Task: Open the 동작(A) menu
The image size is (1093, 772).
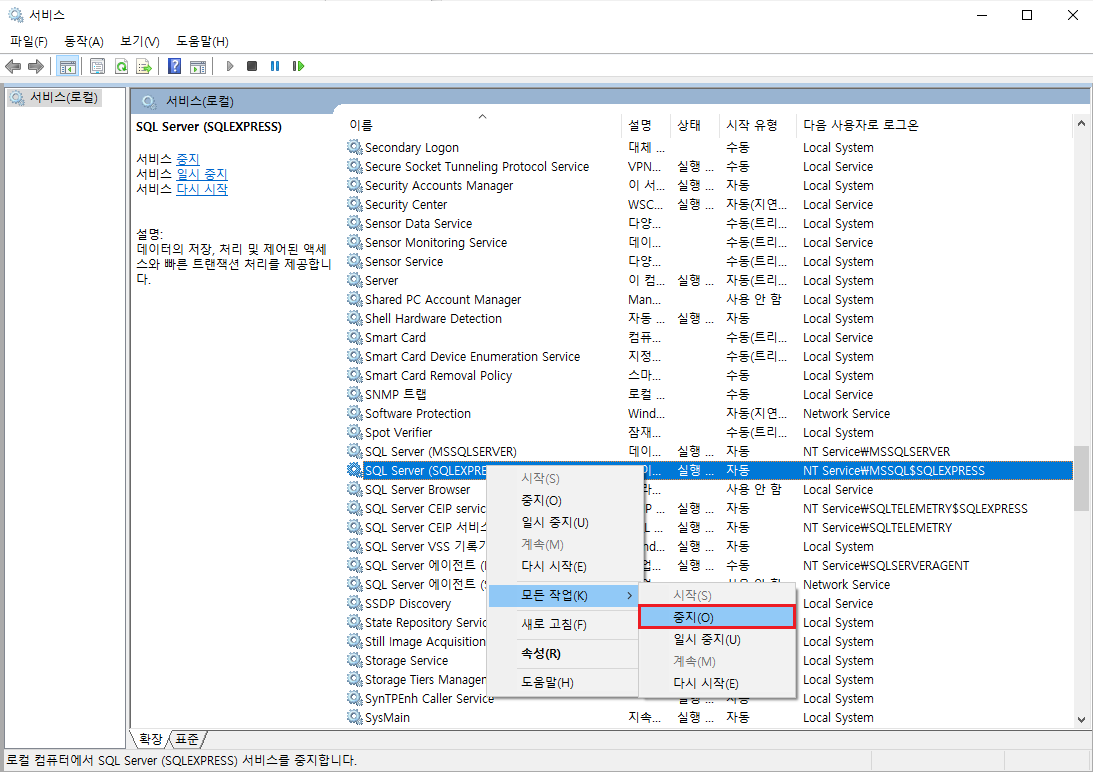Action: click(x=84, y=41)
